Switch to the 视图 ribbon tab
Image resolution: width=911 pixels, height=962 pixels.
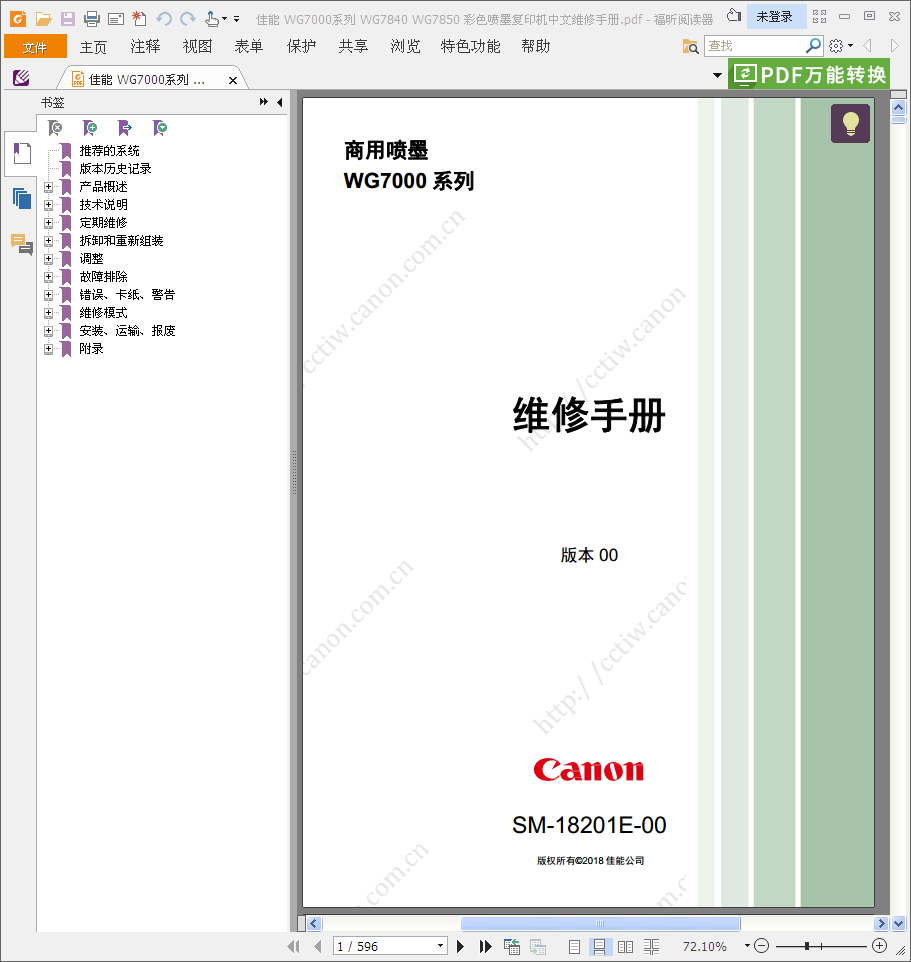[x=198, y=47]
